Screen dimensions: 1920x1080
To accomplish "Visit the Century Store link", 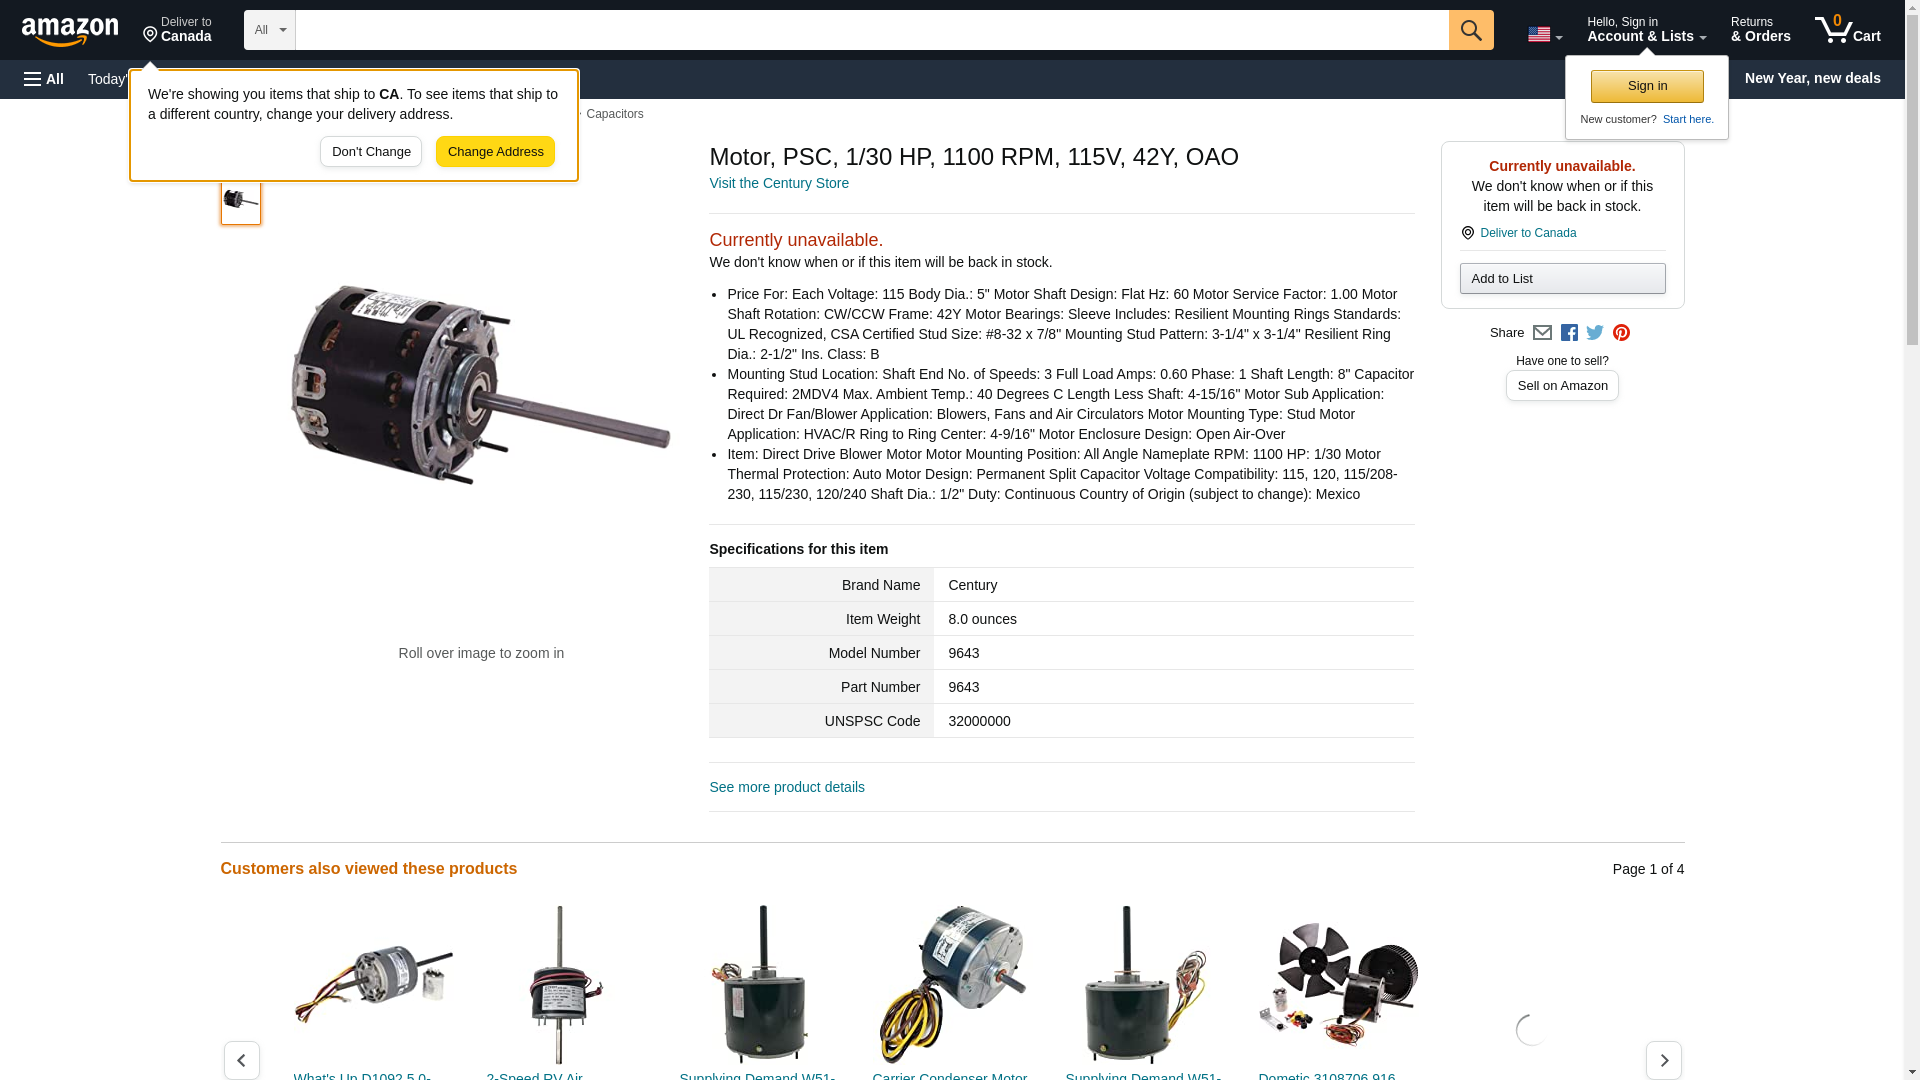I will (x=779, y=183).
